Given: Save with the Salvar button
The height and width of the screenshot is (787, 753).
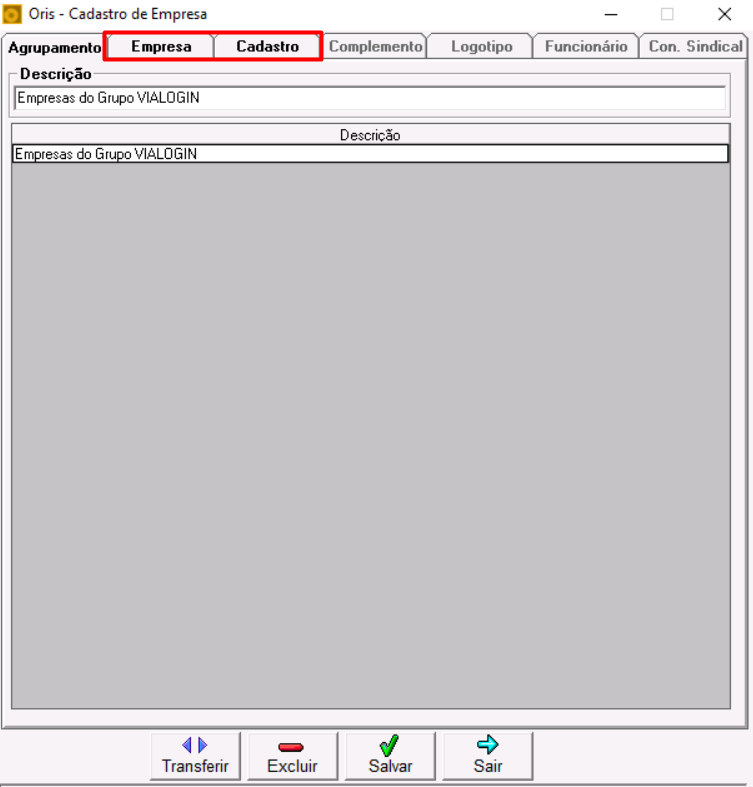Looking at the screenshot, I should (390, 756).
